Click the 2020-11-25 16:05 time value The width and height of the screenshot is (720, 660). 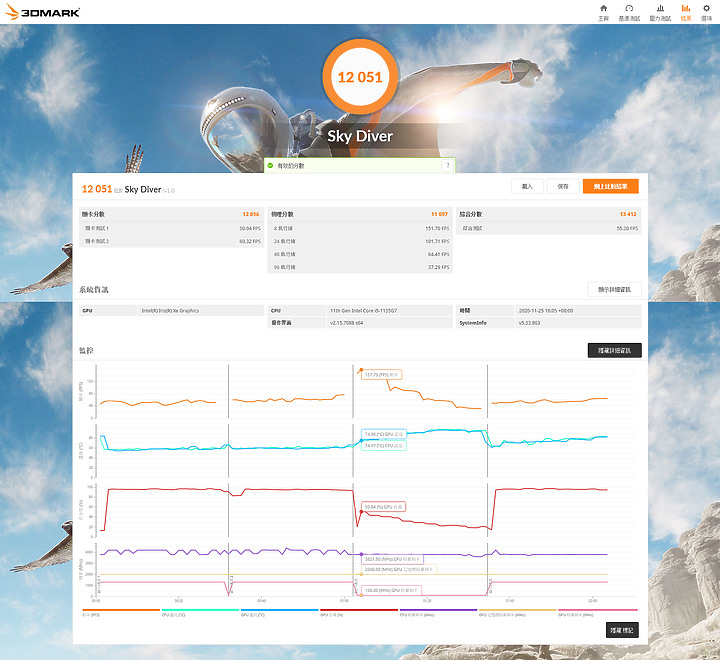546,310
